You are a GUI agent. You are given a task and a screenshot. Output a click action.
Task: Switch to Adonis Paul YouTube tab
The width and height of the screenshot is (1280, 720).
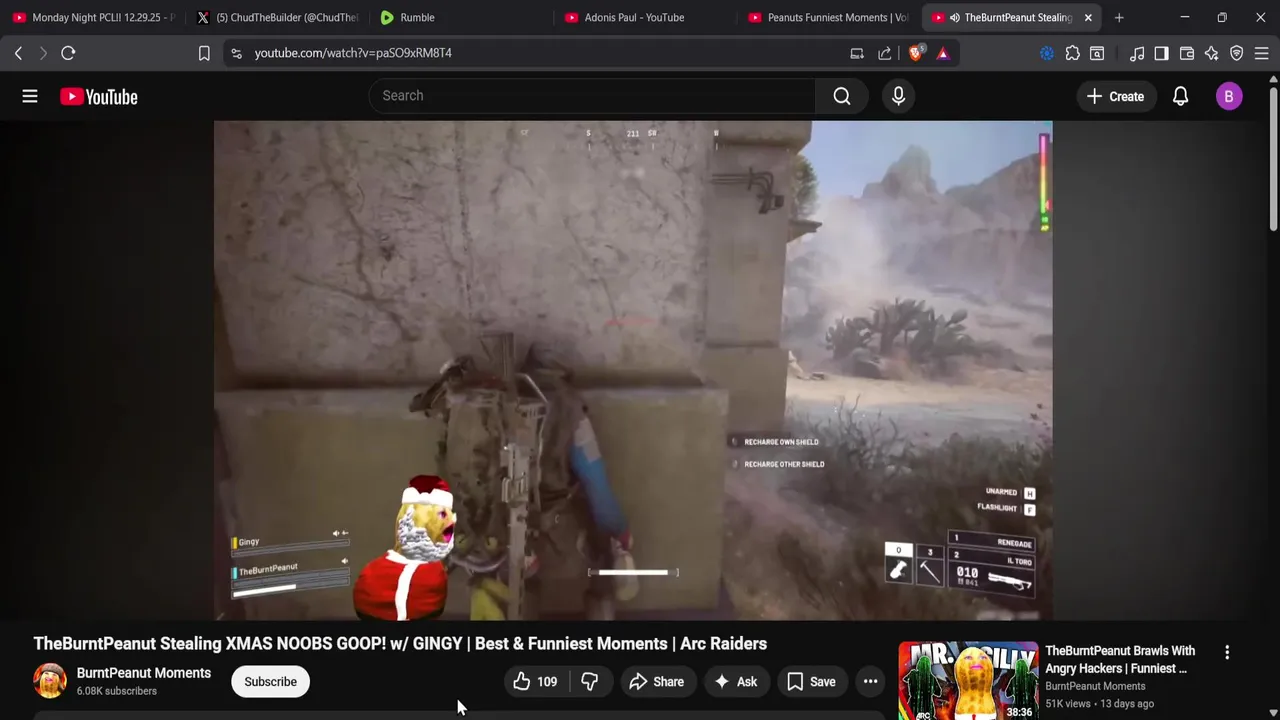click(x=645, y=17)
